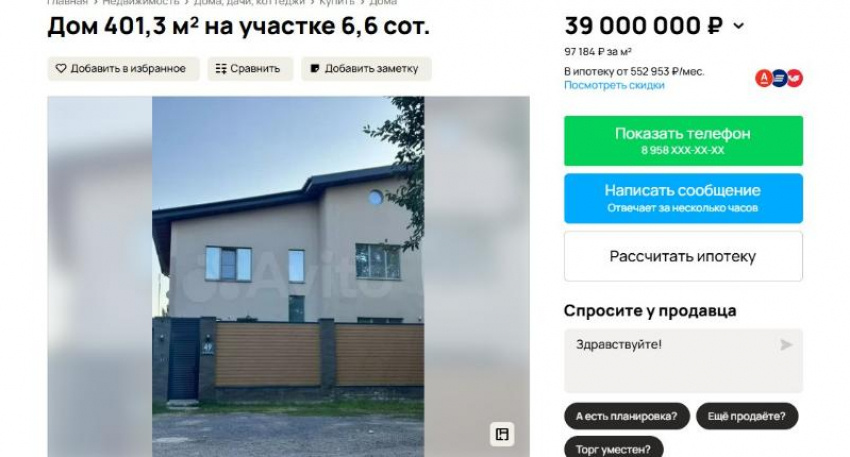Select the quick reply Ещё продаёте?
This screenshot has width=850, height=457.
[746, 416]
